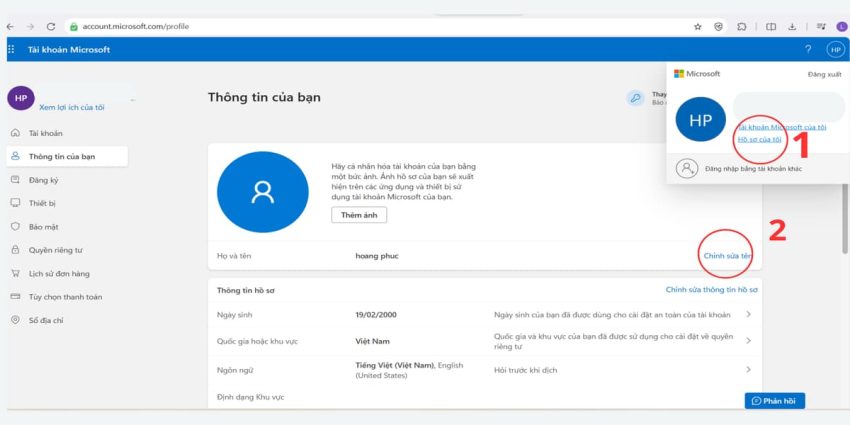Click the monitor icon beside Thiết bị

pos(16,203)
